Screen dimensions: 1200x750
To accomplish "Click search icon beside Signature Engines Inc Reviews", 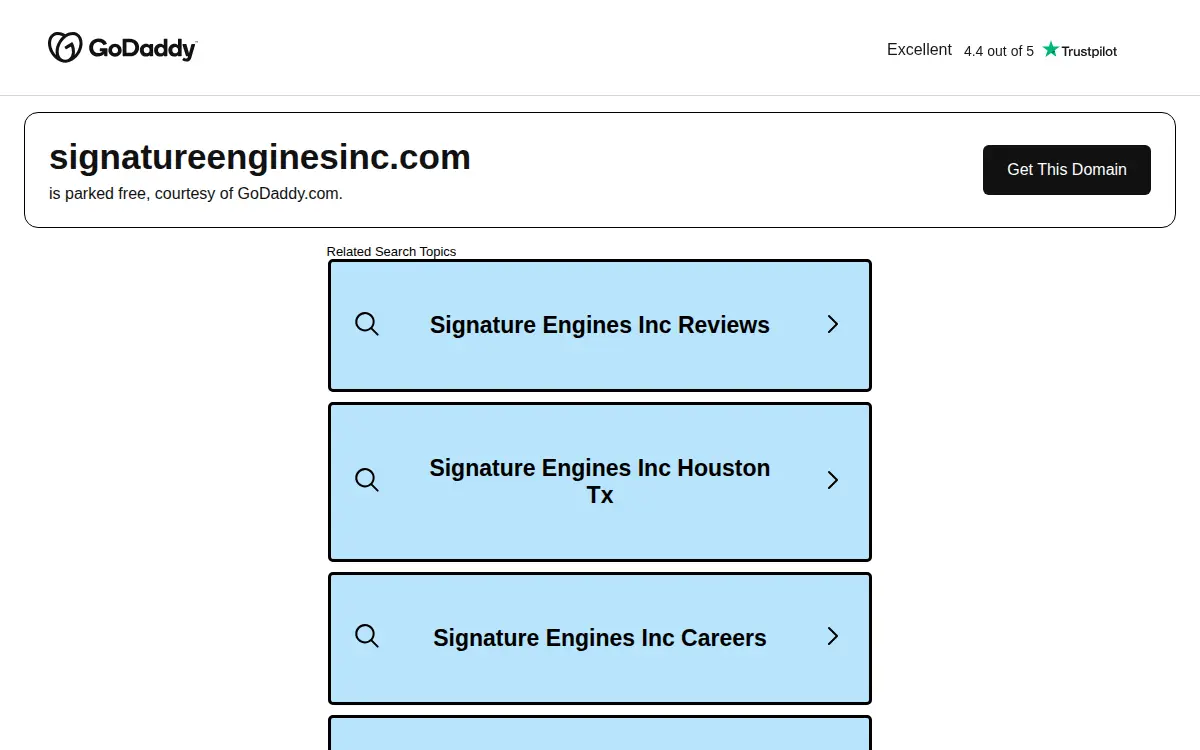I will coord(367,324).
